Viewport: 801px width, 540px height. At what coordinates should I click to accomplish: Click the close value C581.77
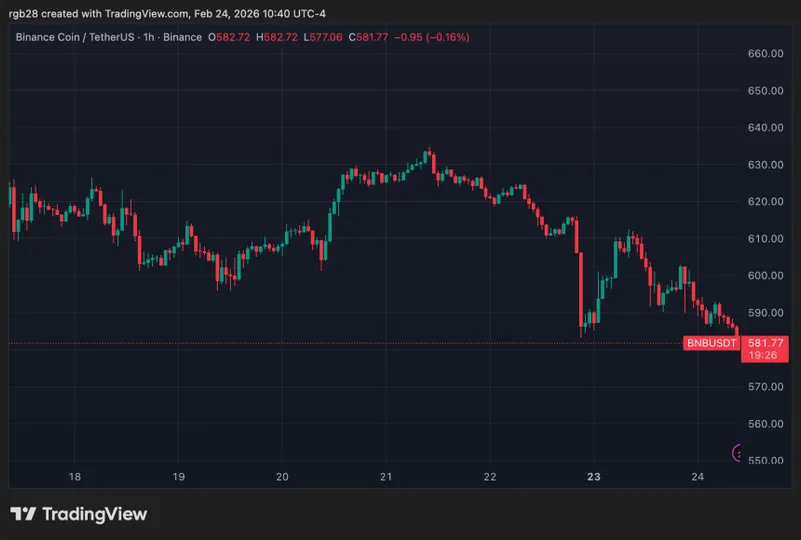(368, 37)
